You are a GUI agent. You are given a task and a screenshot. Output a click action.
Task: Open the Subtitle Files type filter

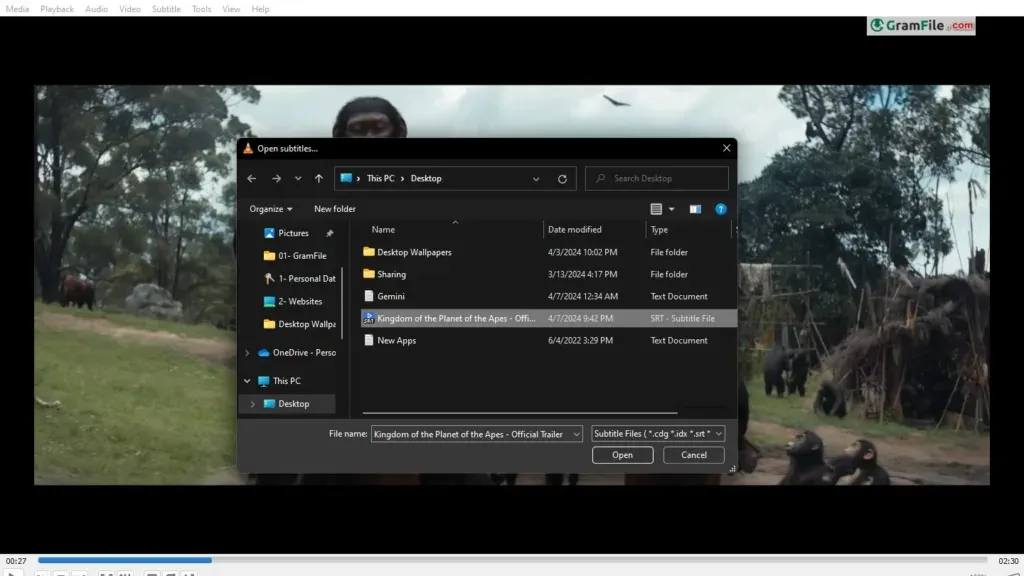pyautogui.click(x=658, y=434)
